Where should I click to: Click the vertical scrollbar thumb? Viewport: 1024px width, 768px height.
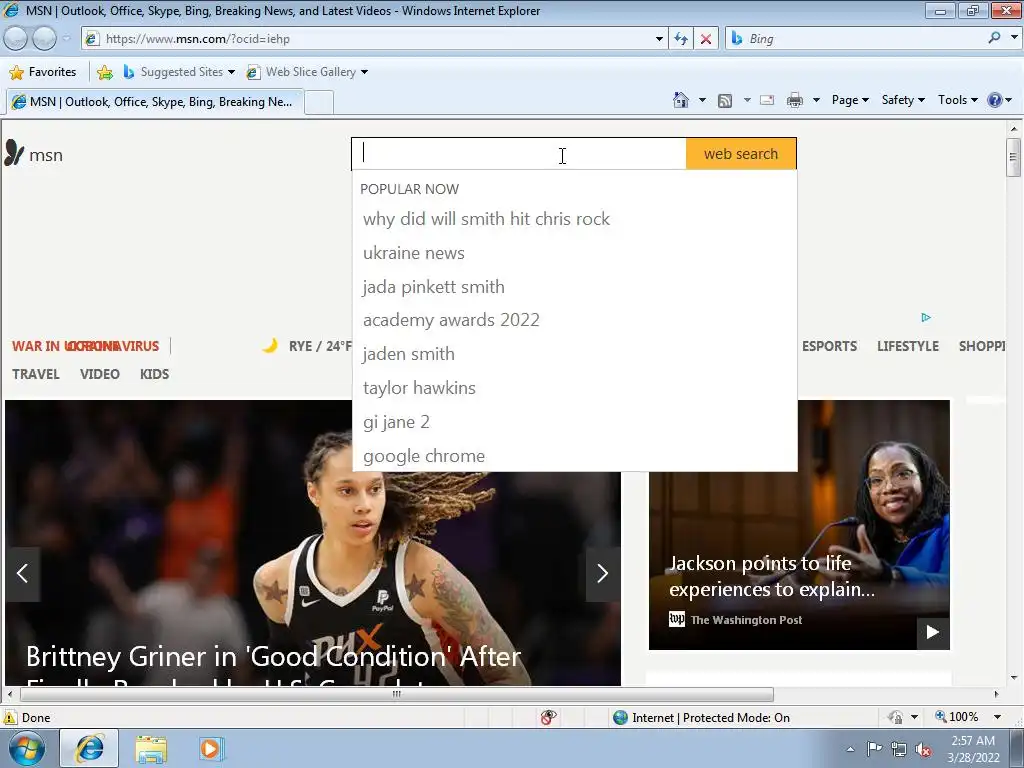point(1013,157)
